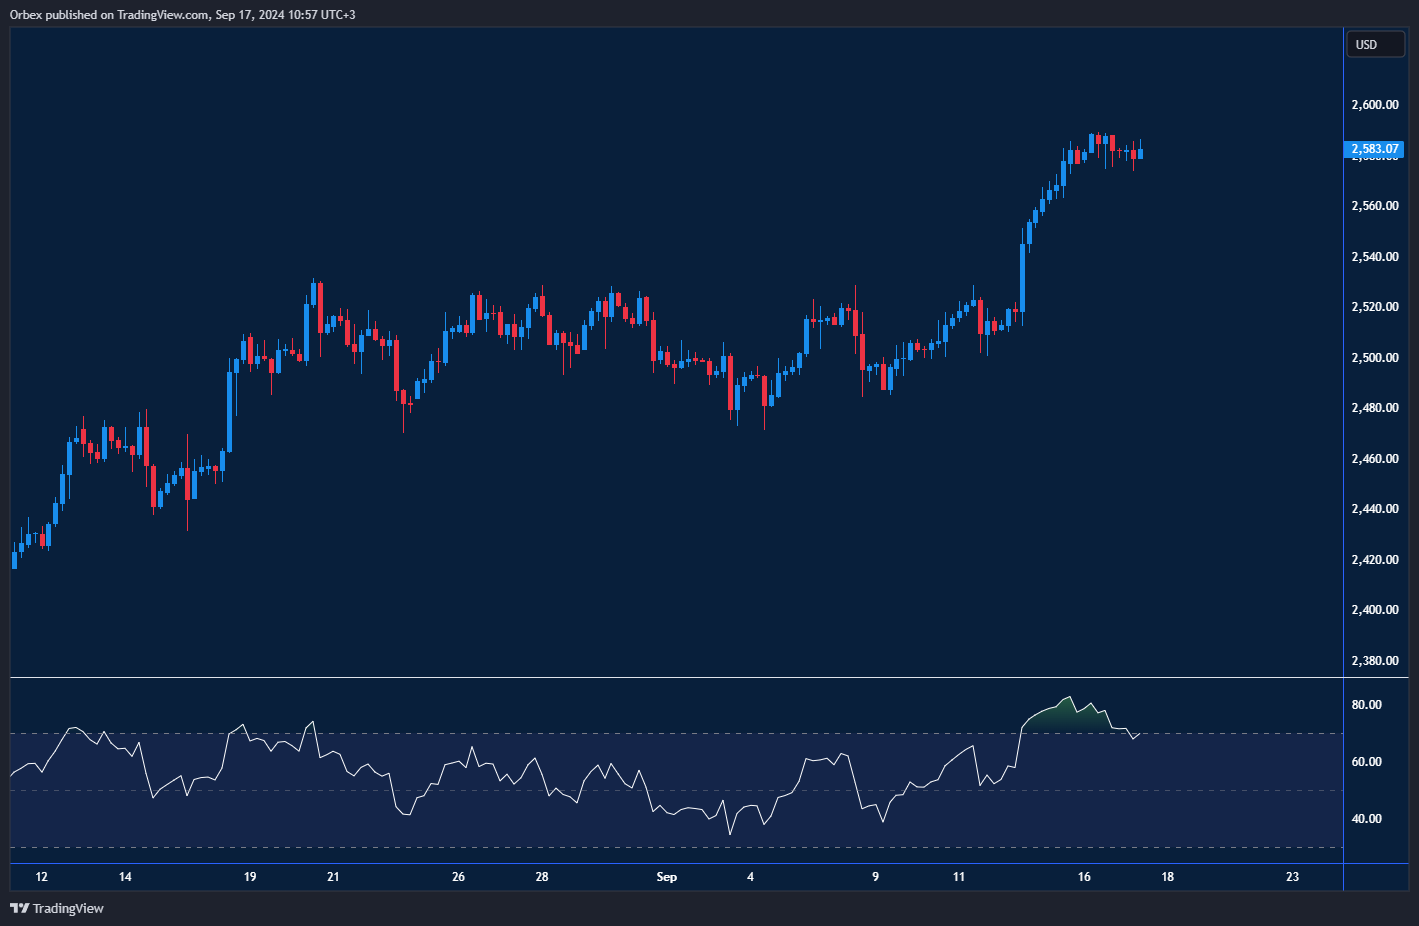Image resolution: width=1419 pixels, height=926 pixels.
Task: Click the current price tag 2,583.07
Action: click(1374, 149)
